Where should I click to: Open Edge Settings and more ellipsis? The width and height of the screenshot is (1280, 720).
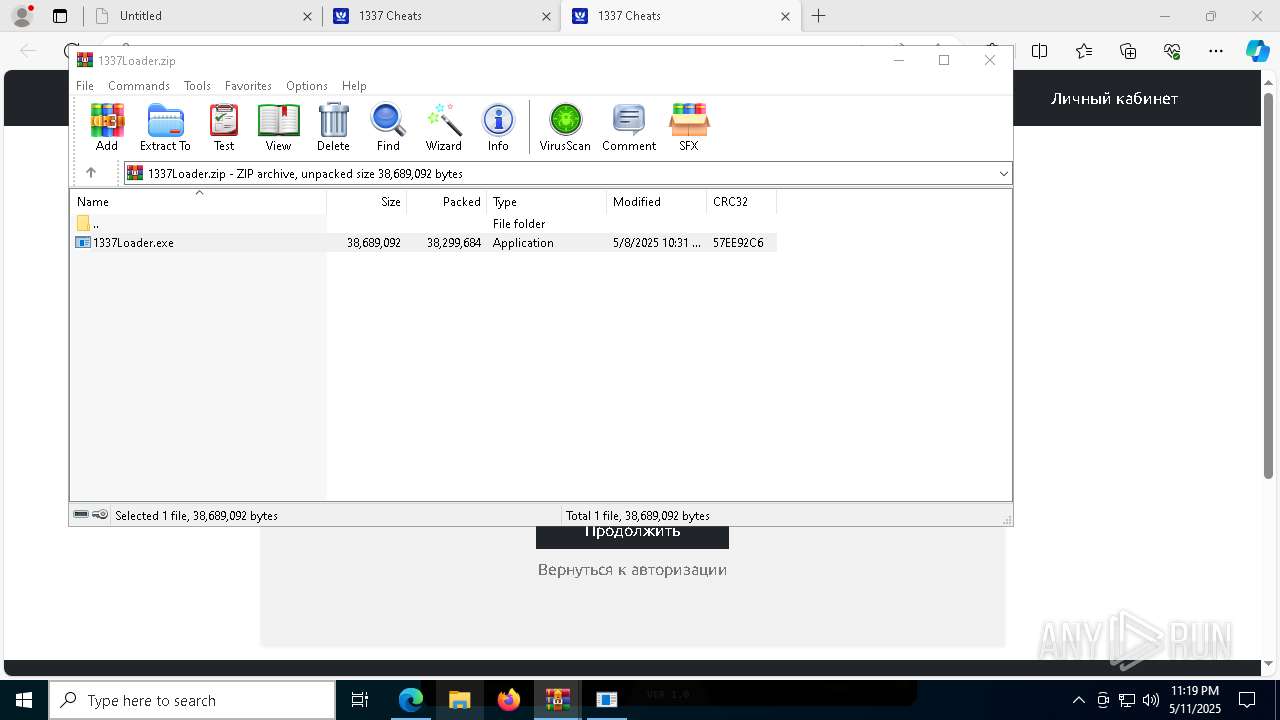(1216, 51)
